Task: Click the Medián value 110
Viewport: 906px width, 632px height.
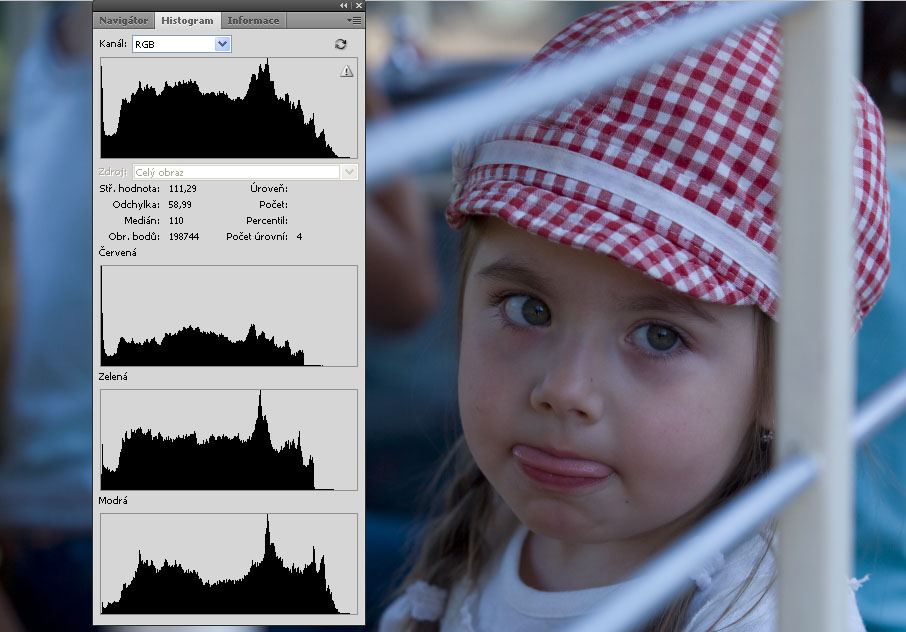Action: (x=175, y=220)
